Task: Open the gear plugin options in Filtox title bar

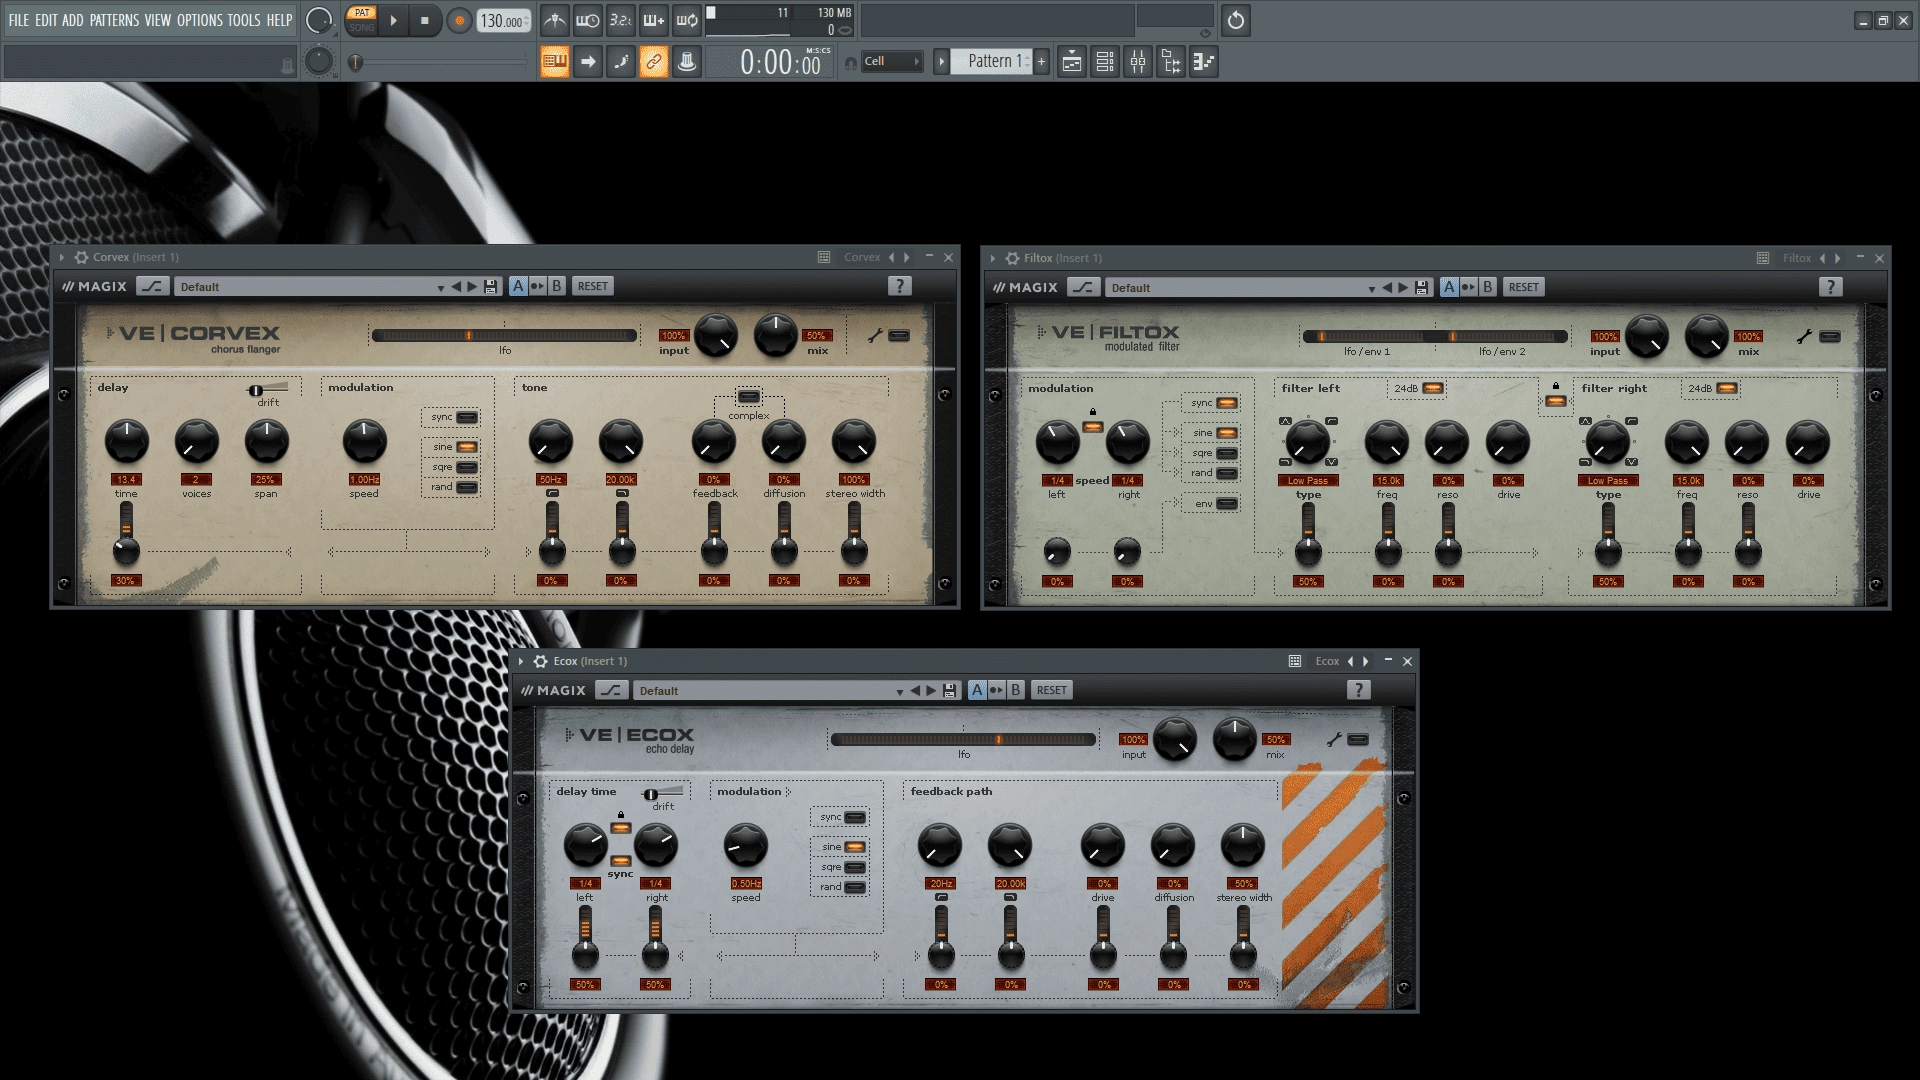Action: pyautogui.click(x=1012, y=258)
